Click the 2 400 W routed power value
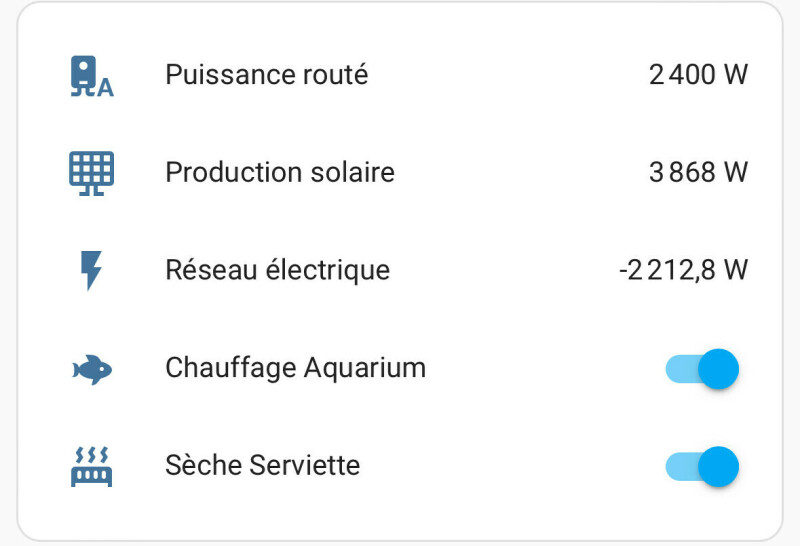This screenshot has height=546, width=800. tap(698, 75)
